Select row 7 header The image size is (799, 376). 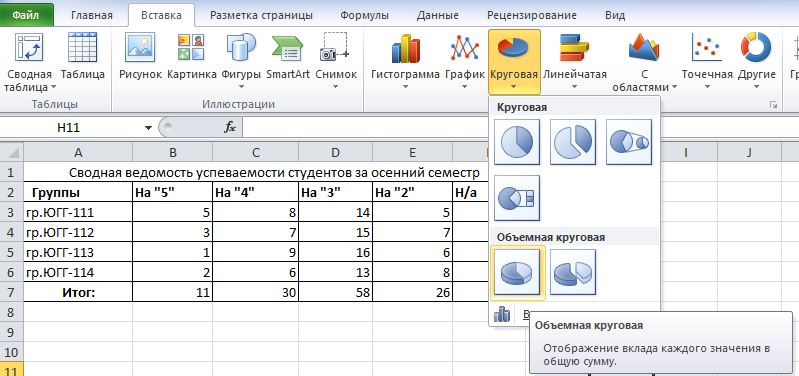[12, 293]
